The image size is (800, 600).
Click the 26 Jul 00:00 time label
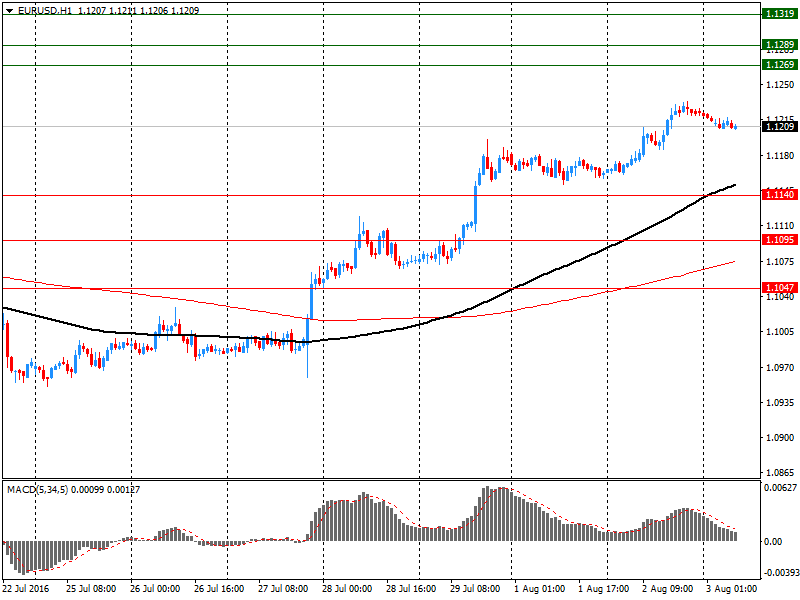pos(155,589)
